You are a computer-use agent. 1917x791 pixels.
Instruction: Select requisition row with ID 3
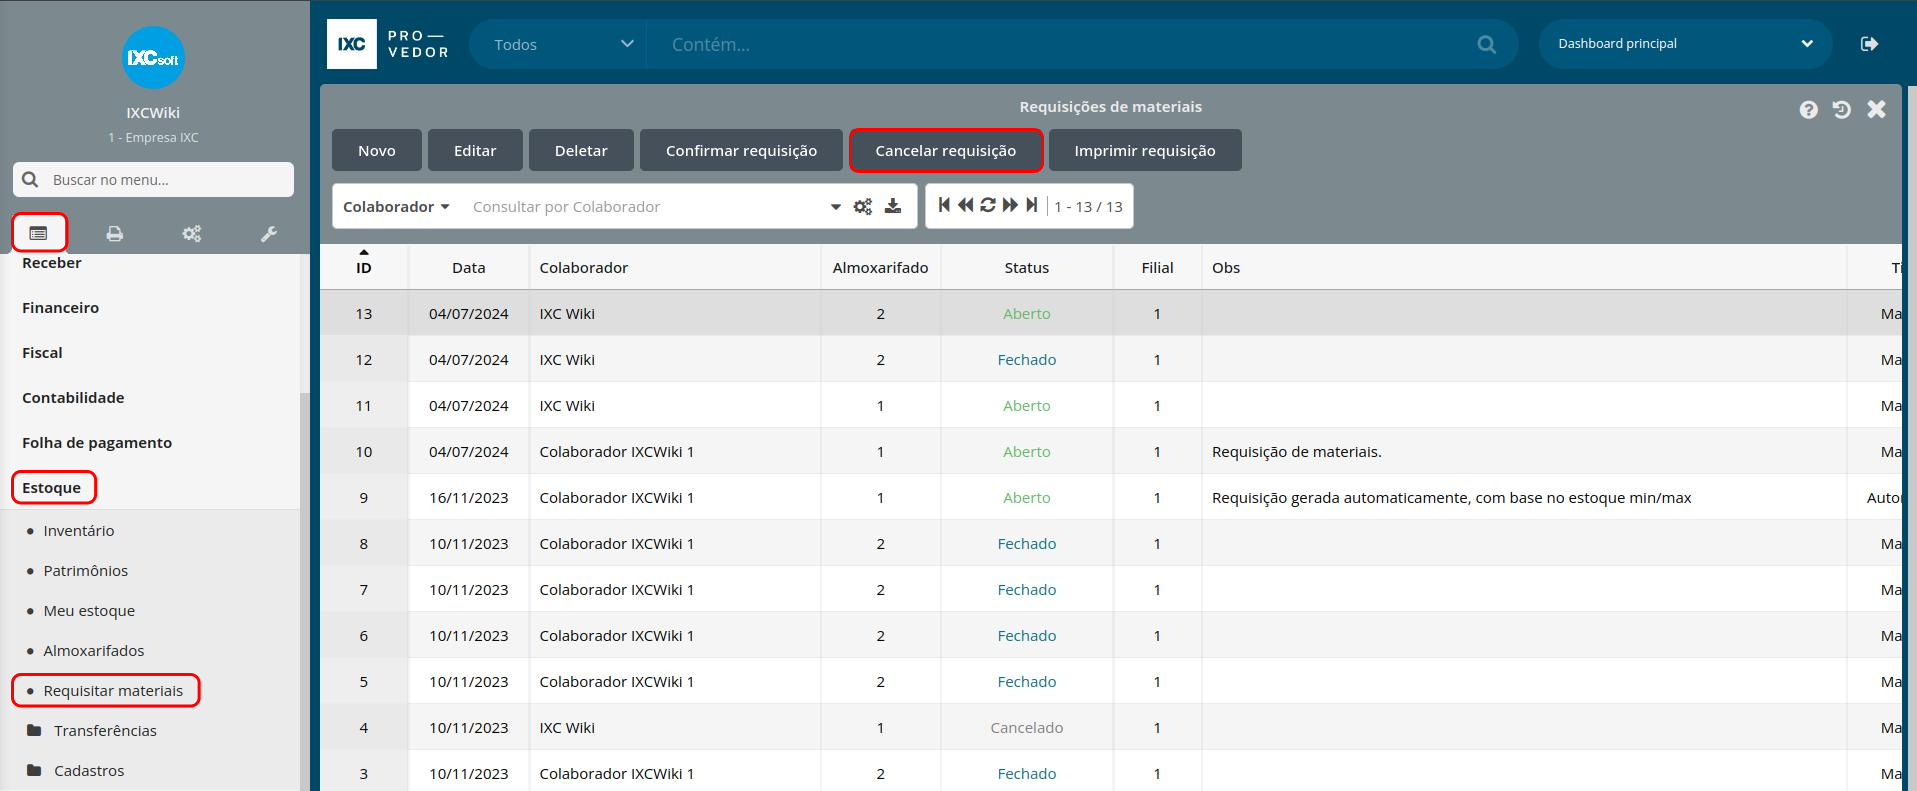pos(1111,772)
